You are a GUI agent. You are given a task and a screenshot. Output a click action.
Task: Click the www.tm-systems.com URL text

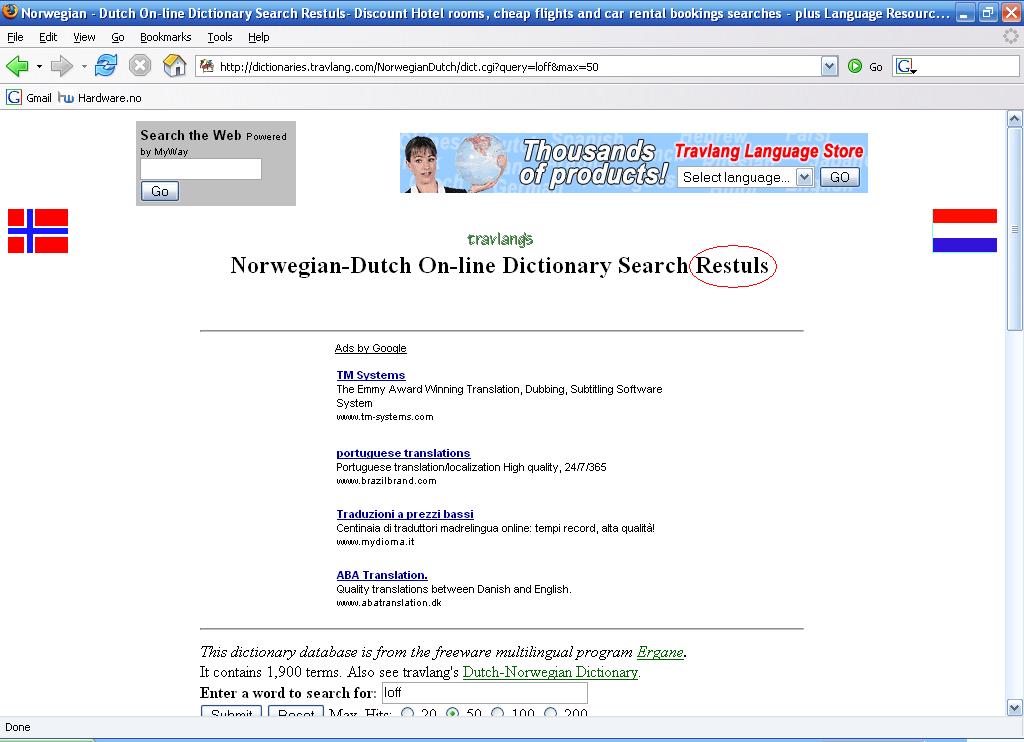[385, 417]
